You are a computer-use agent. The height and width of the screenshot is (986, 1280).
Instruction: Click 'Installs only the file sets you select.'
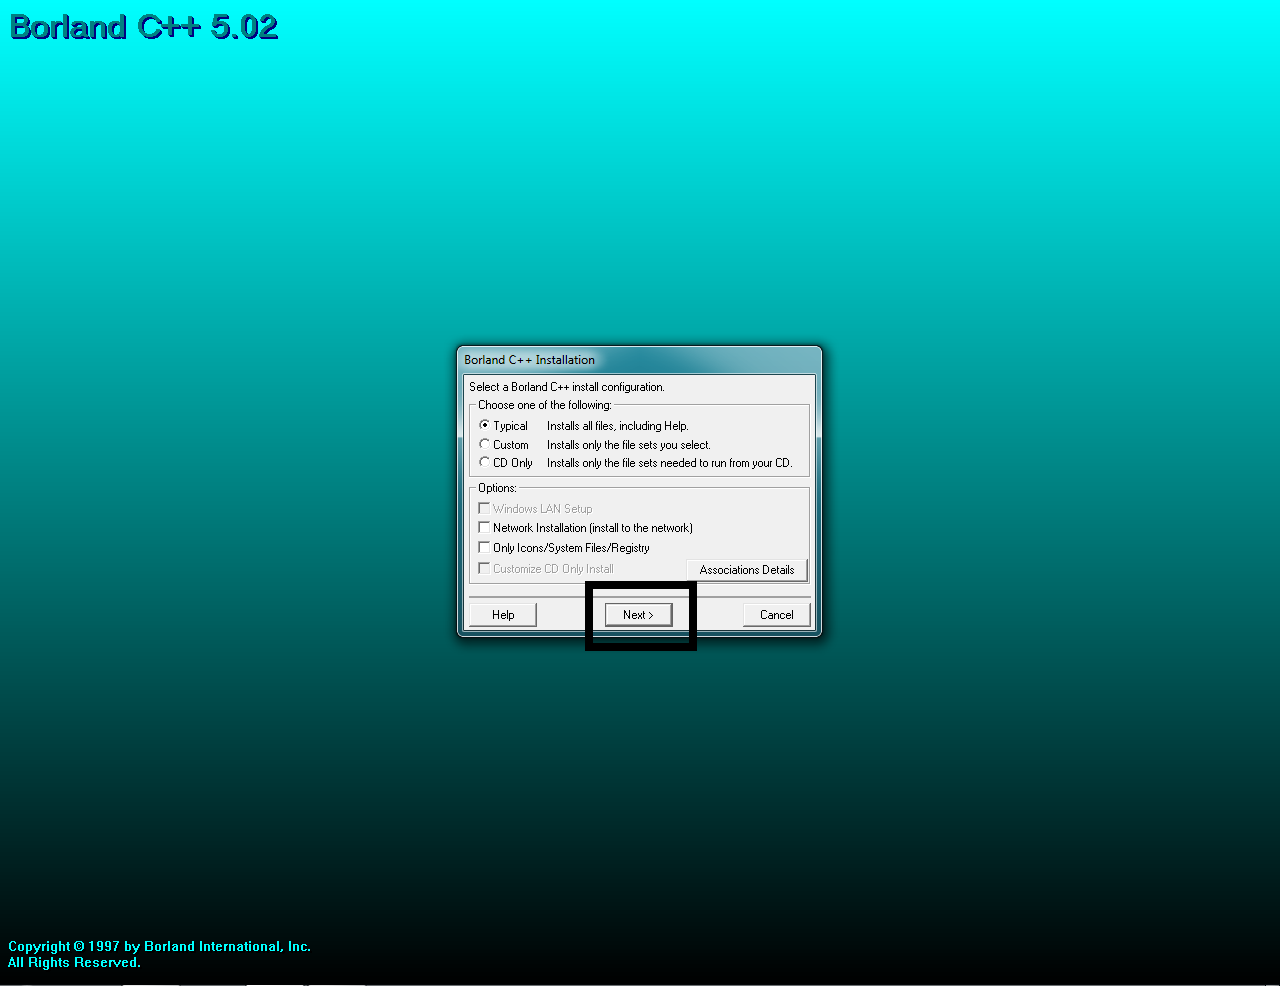(629, 445)
